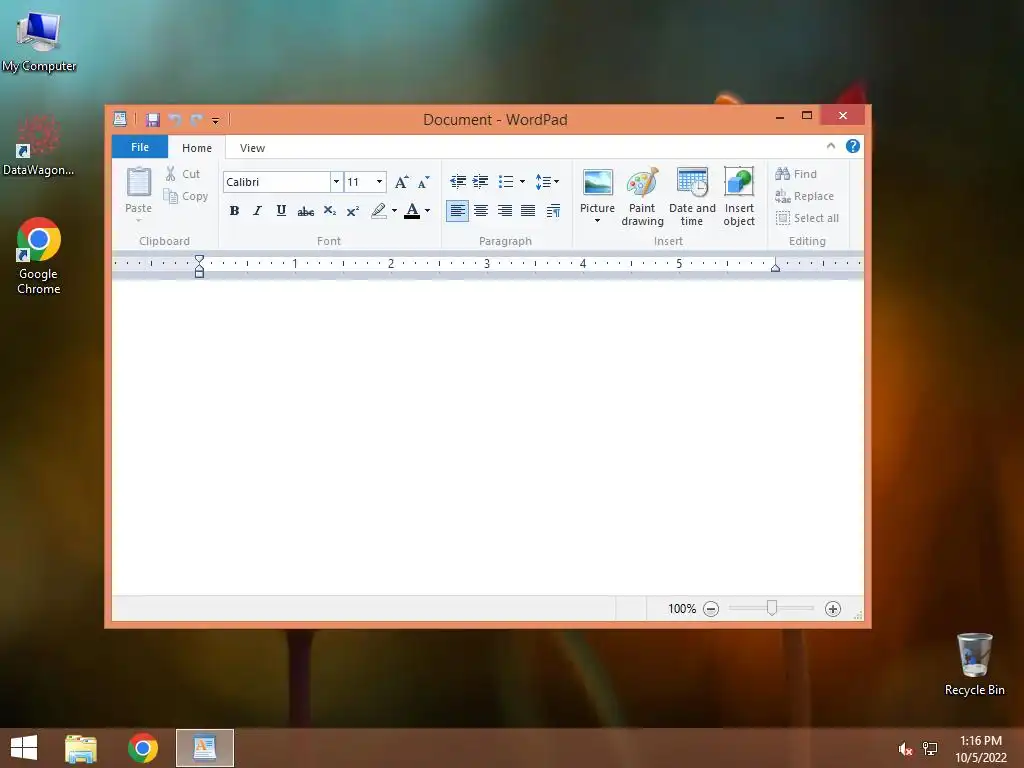The image size is (1024, 768).
Task: Click the right margin marker on ruler
Action: pos(775,266)
